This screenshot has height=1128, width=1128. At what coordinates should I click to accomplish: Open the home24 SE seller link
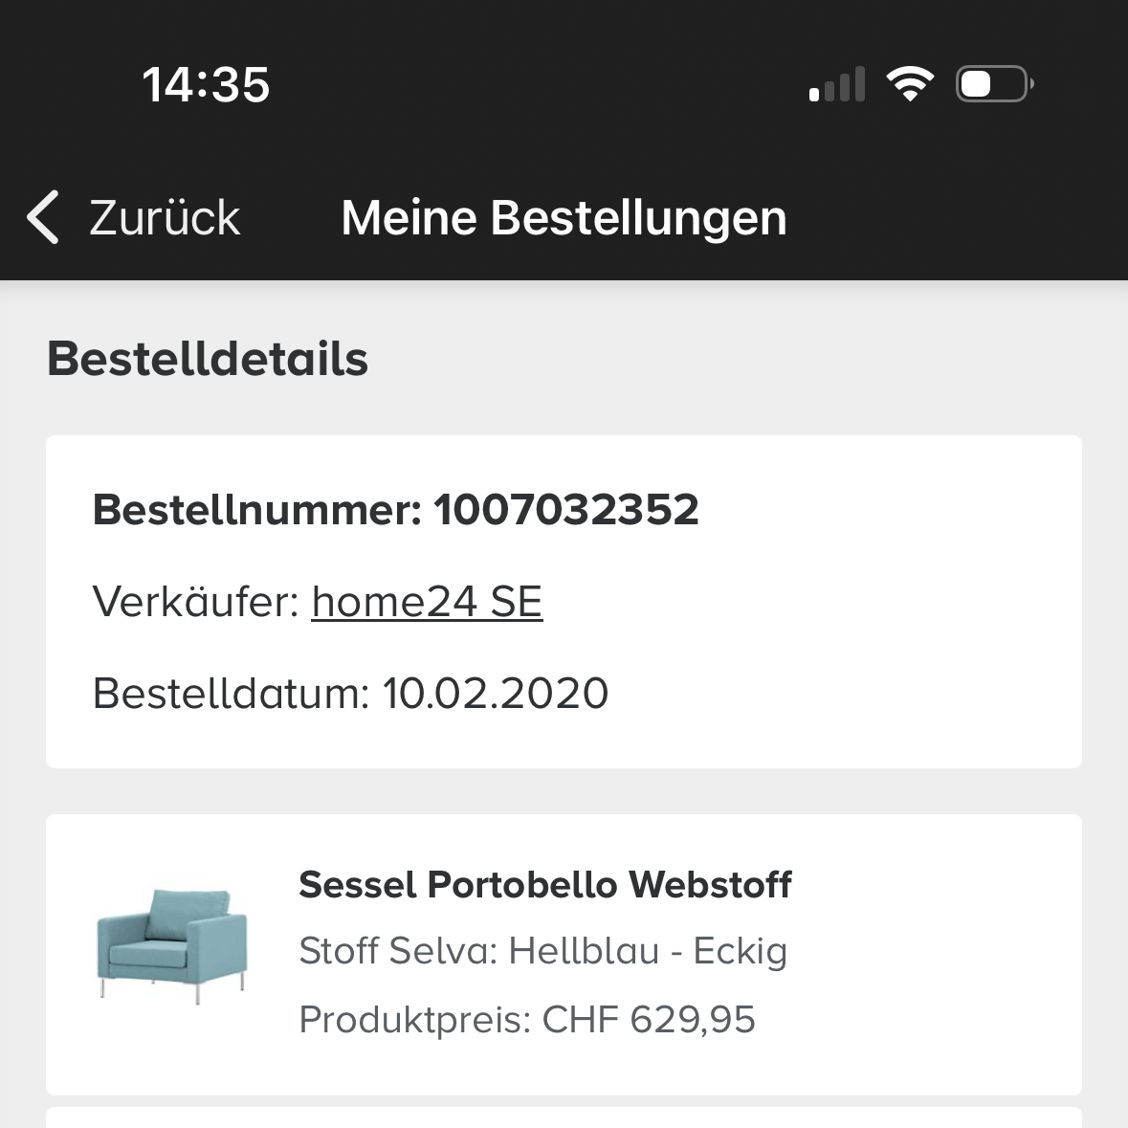pyautogui.click(x=427, y=601)
